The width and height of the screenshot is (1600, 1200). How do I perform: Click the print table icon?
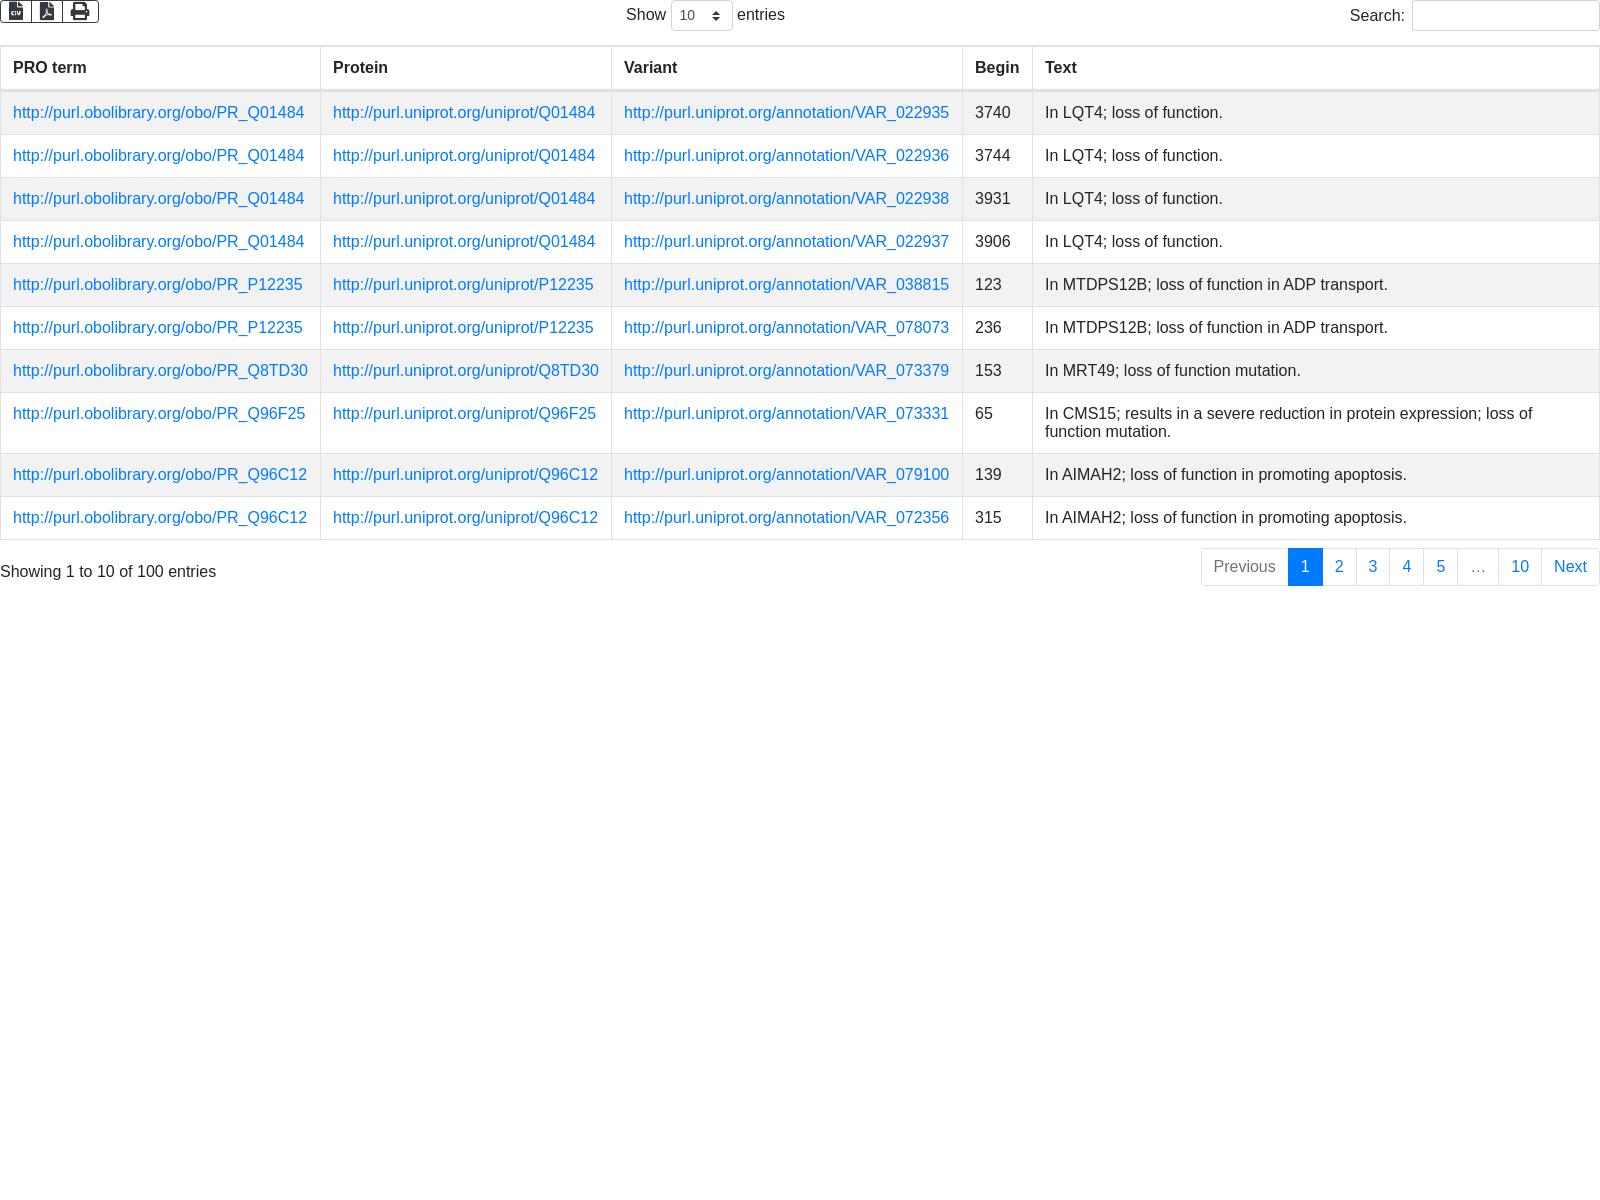pyautogui.click(x=80, y=11)
